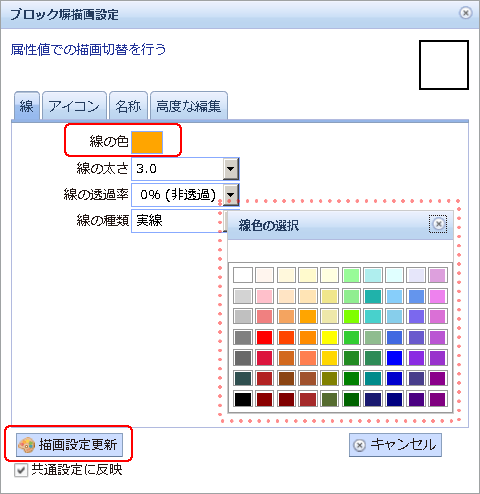Choose the black swatch in the palette
Screen dimensions: 480x494
click(243, 399)
